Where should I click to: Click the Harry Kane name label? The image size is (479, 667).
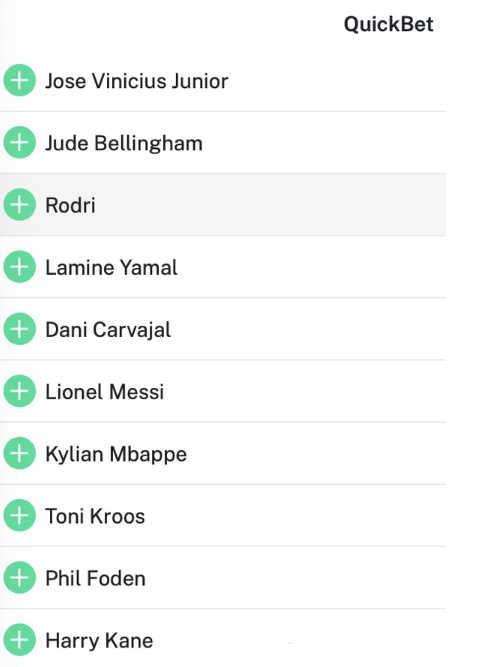(99, 641)
